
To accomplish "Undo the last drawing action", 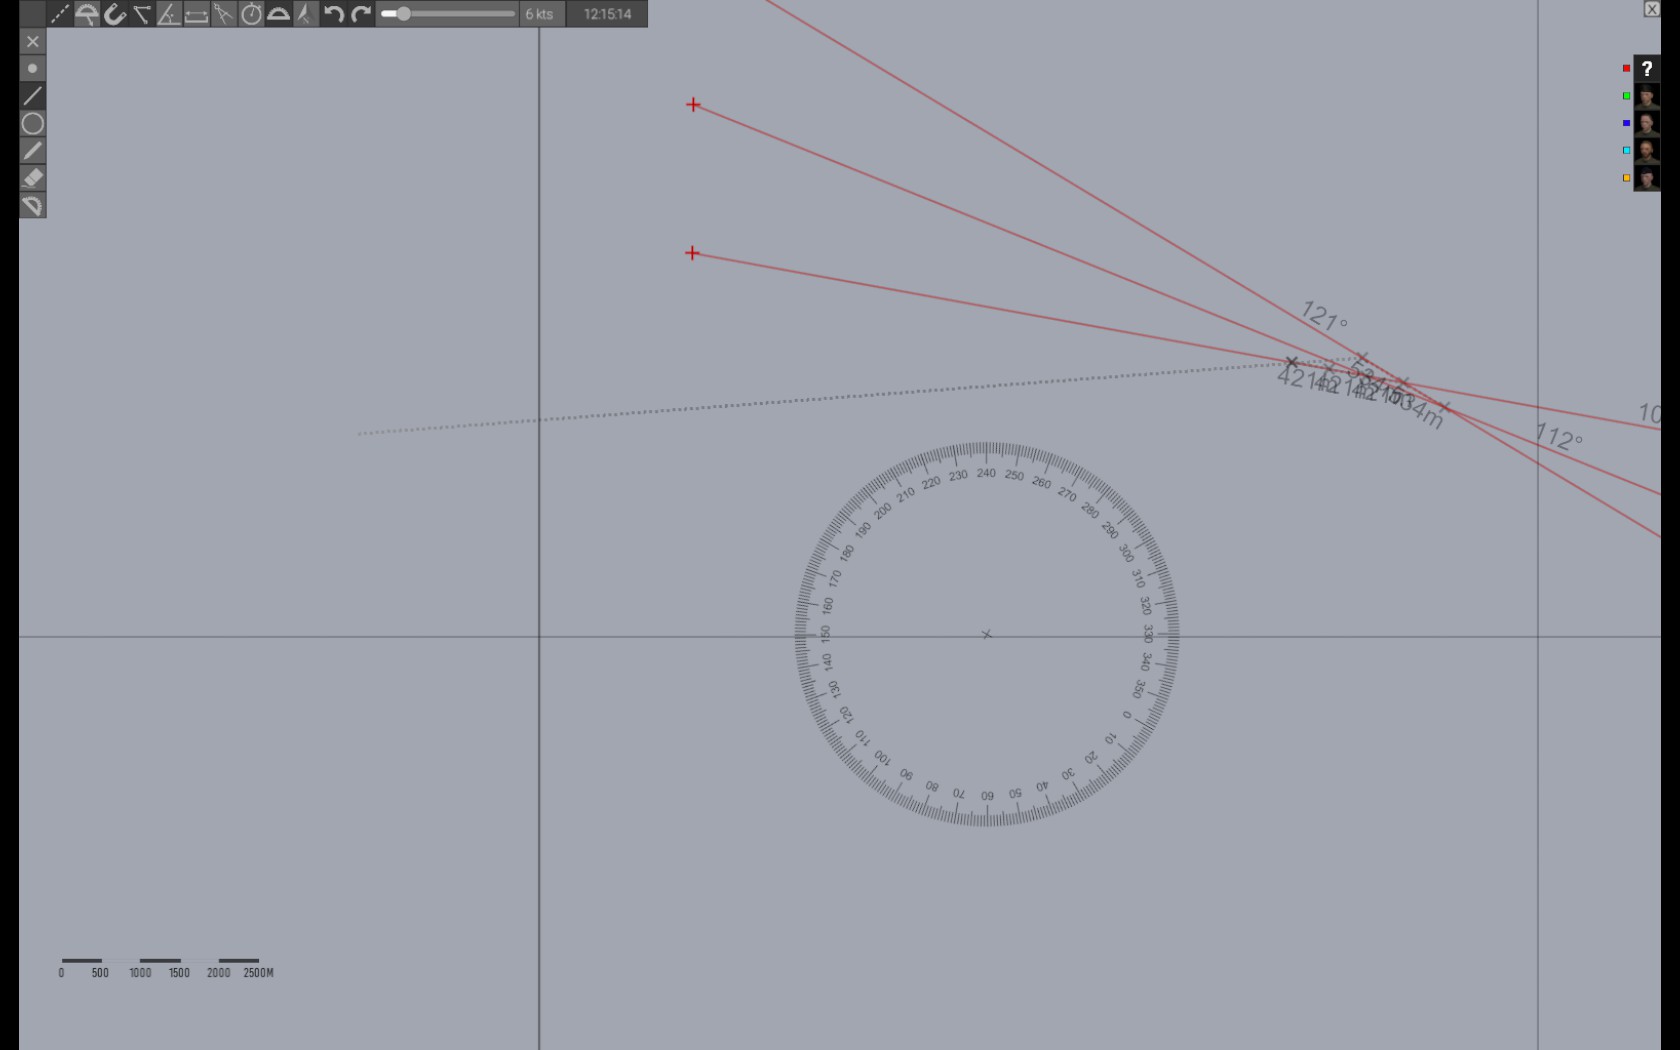I will click(x=333, y=14).
